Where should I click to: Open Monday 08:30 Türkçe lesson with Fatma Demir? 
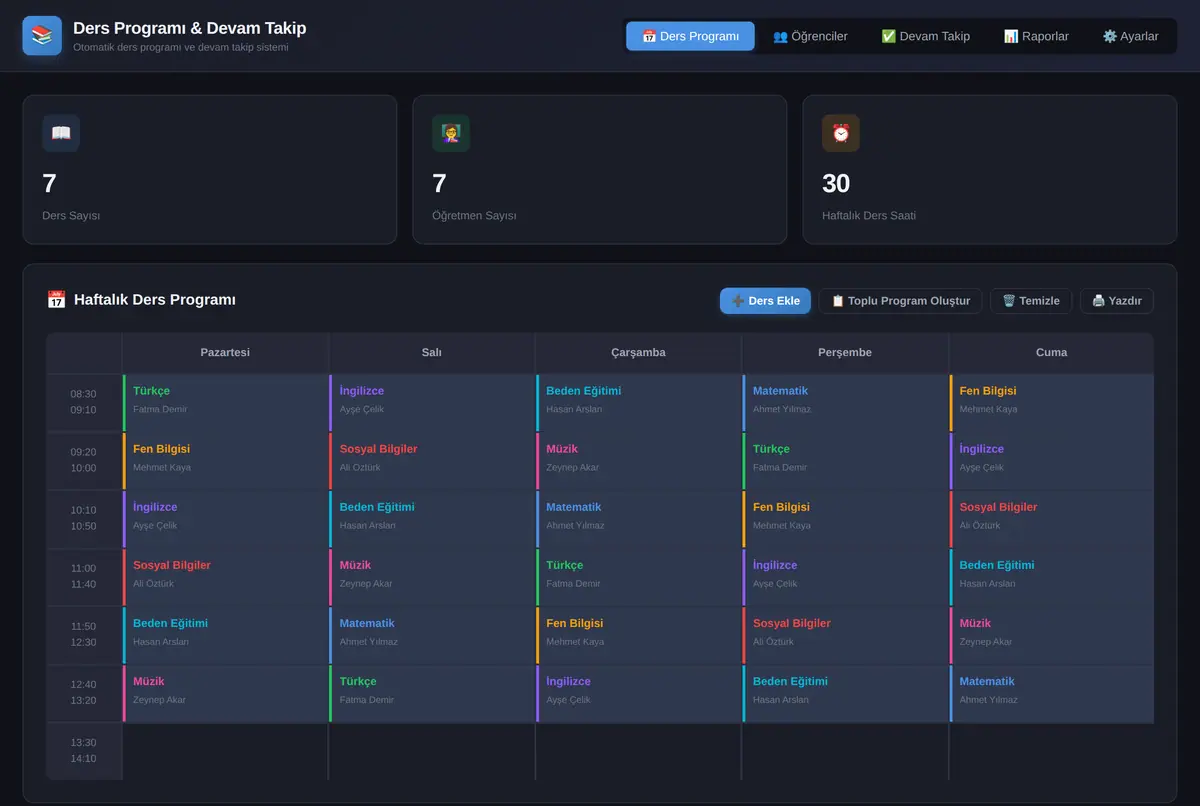click(x=225, y=403)
